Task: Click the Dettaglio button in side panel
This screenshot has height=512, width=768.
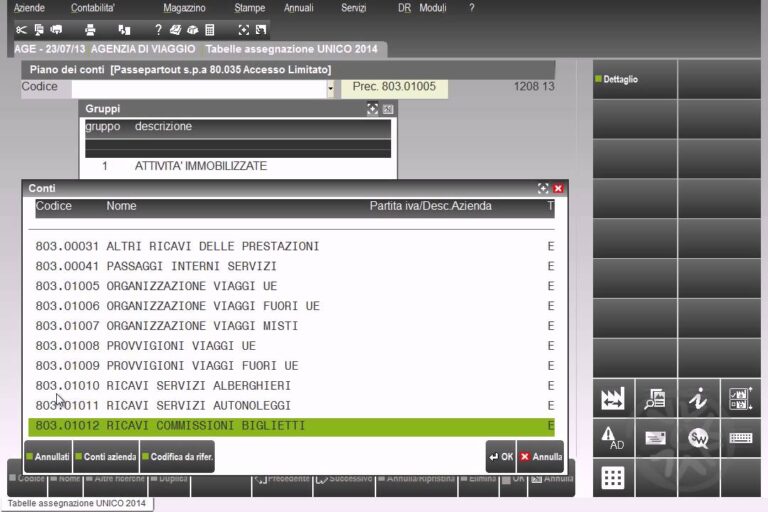Action: click(635, 79)
